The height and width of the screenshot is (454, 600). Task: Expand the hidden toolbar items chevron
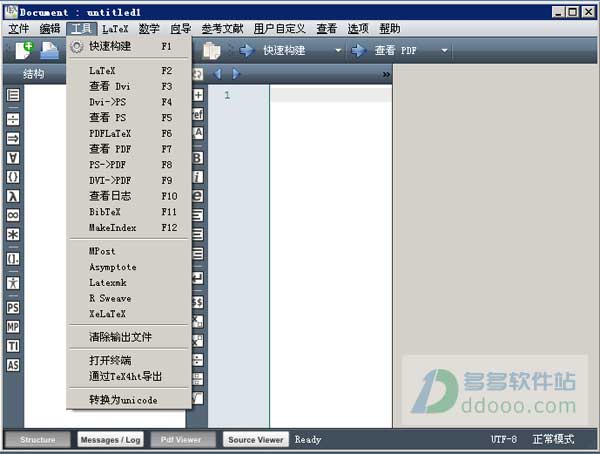(x=386, y=74)
